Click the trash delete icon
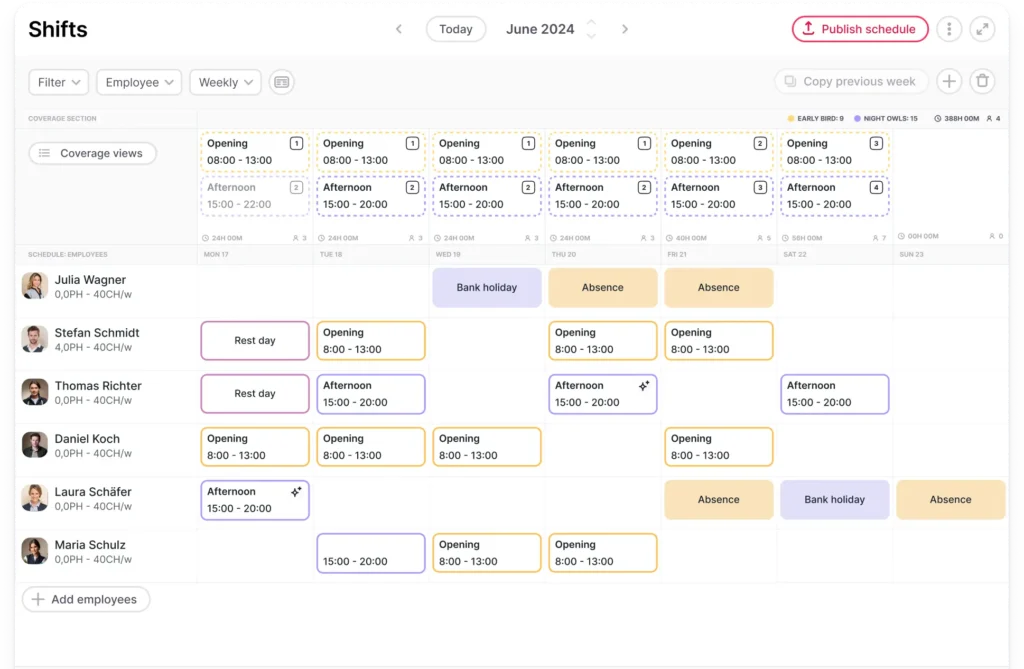 coord(982,81)
